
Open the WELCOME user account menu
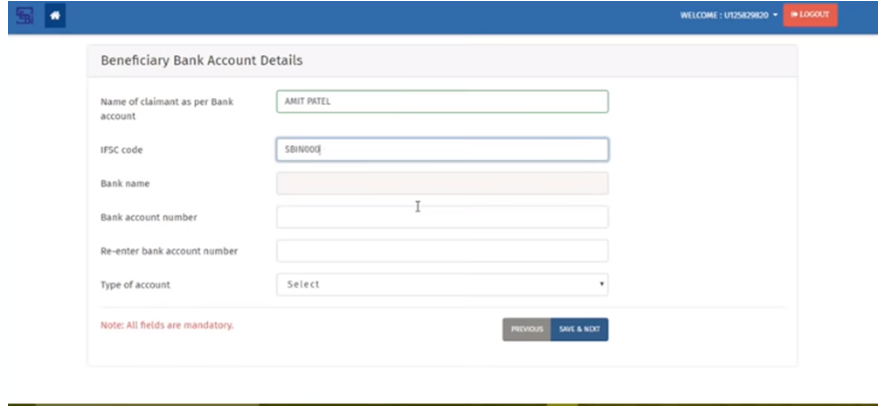[729, 15]
